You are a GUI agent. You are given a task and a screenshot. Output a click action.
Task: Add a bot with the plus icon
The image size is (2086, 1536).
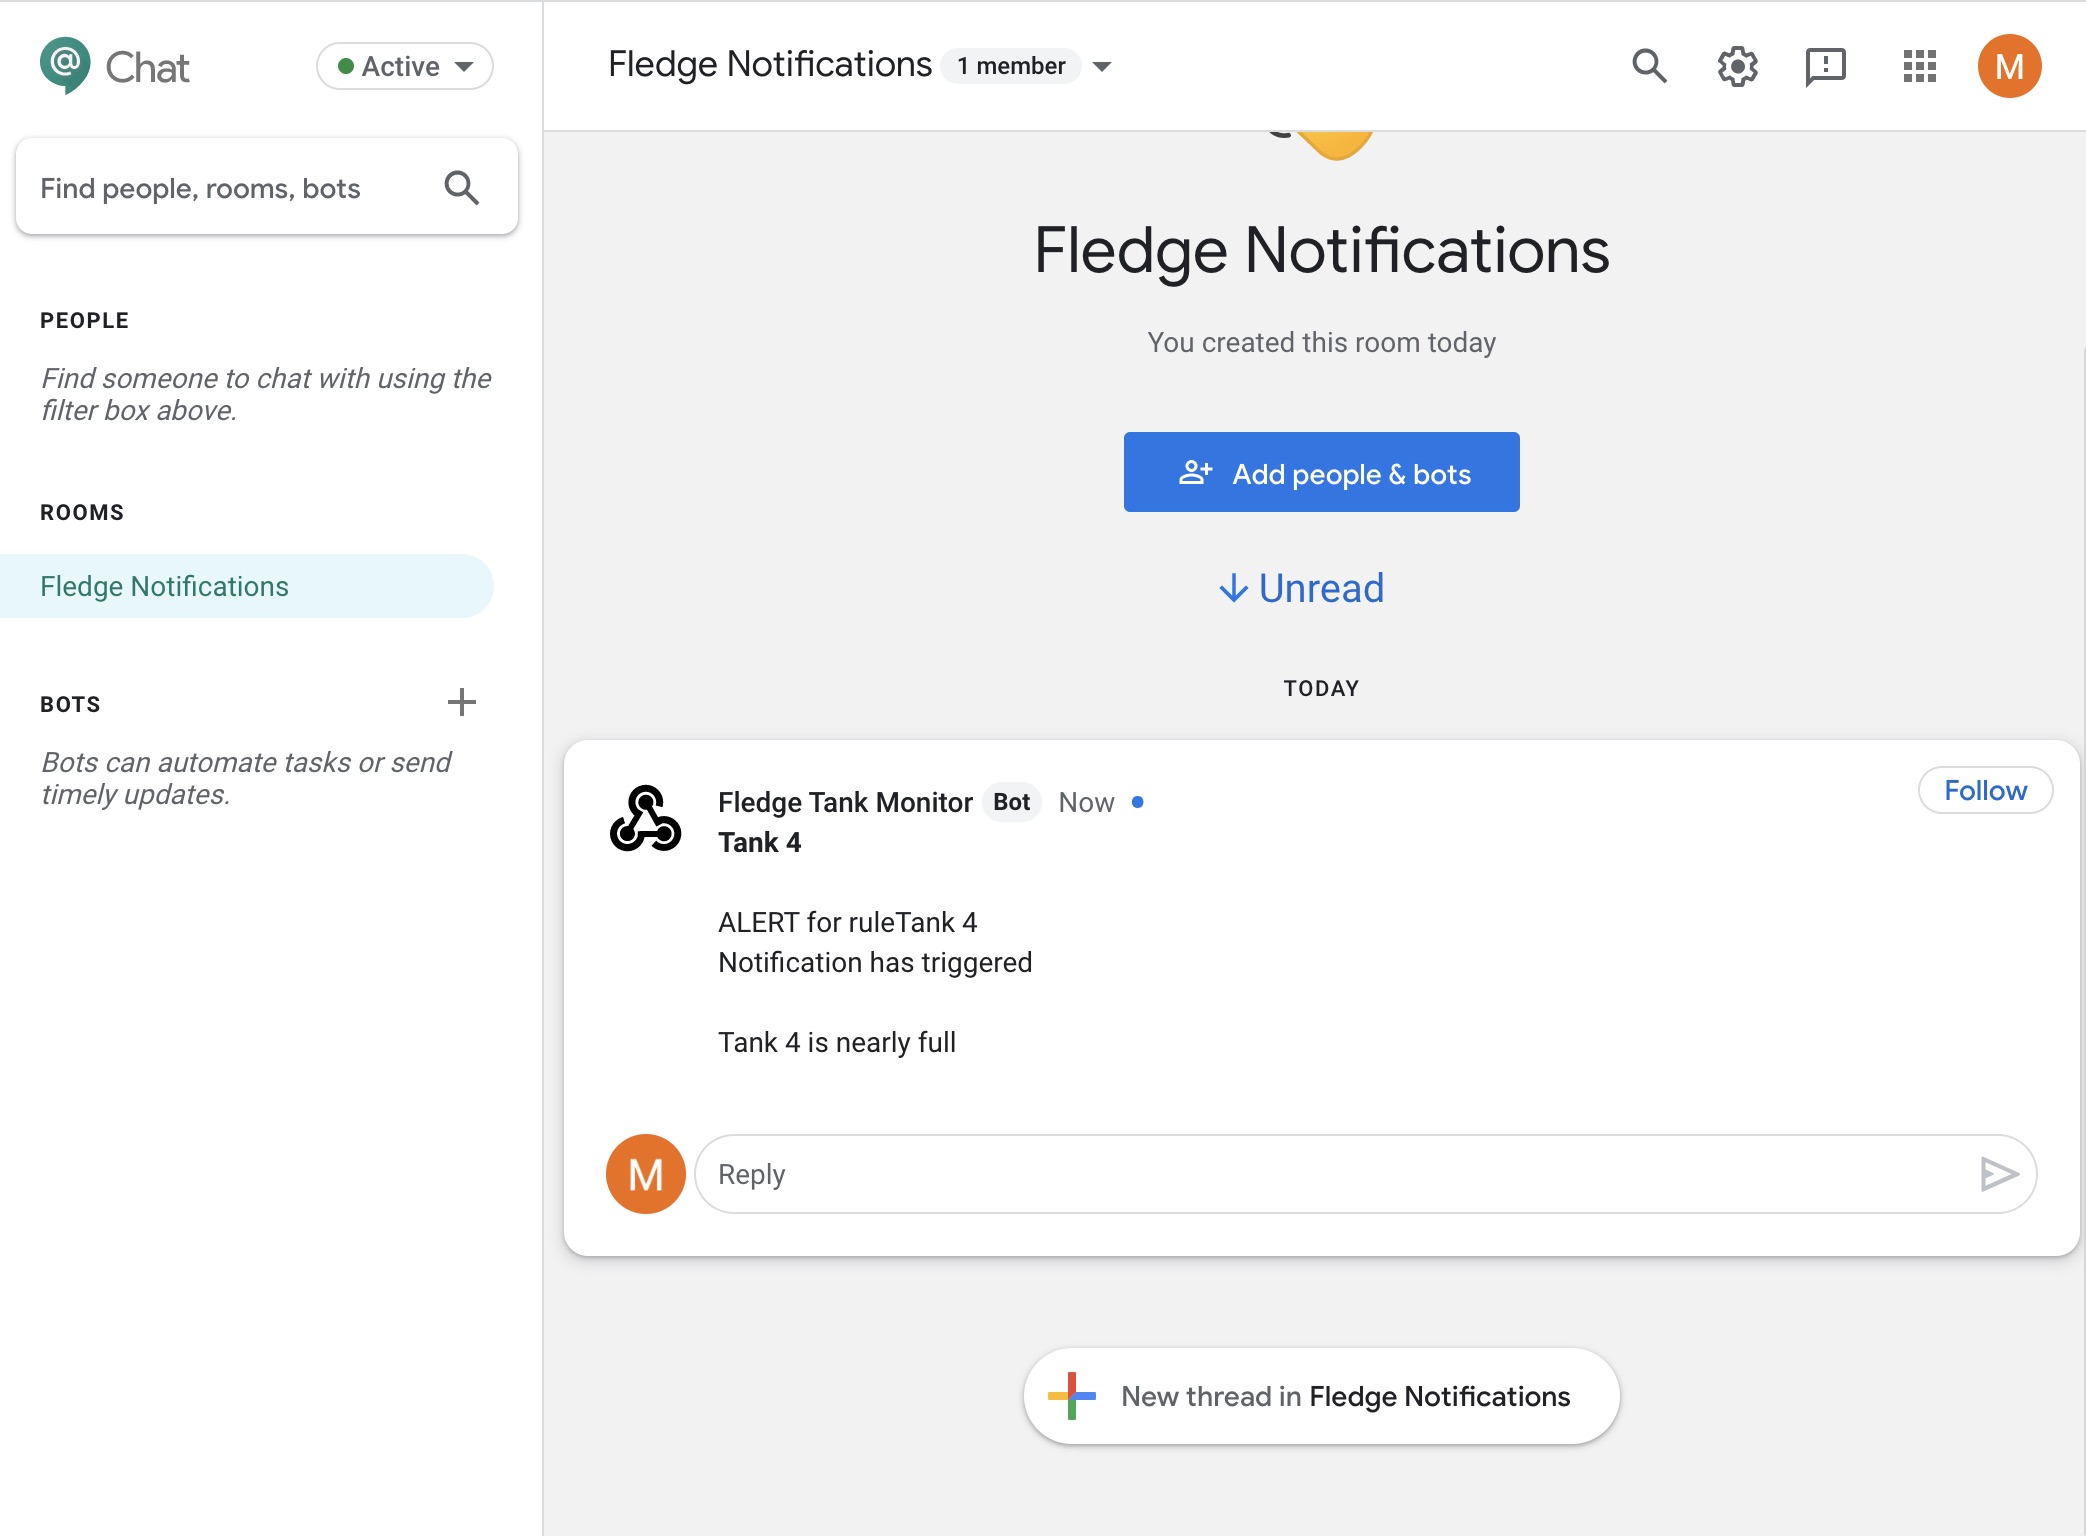461,702
